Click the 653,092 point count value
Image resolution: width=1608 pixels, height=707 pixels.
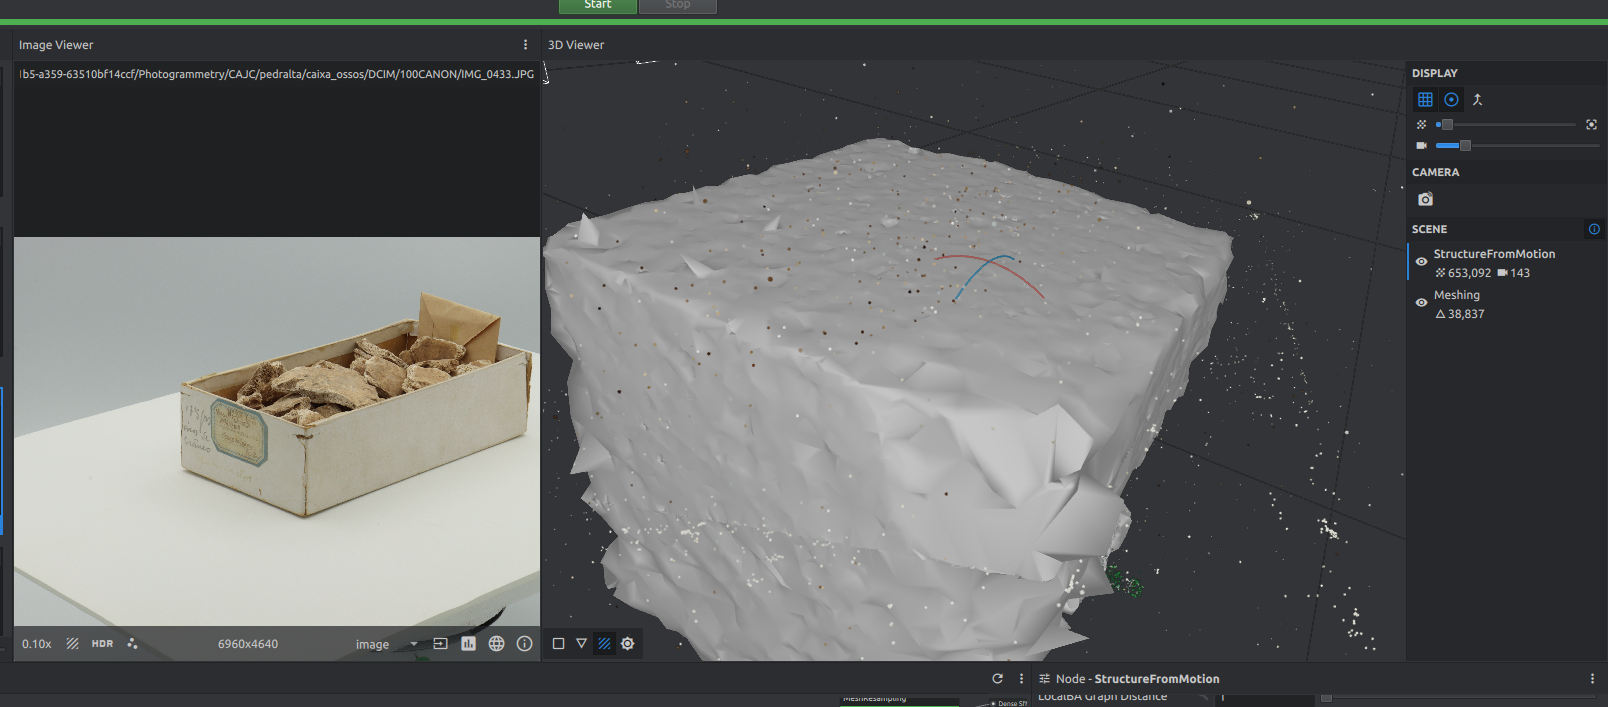point(1469,273)
